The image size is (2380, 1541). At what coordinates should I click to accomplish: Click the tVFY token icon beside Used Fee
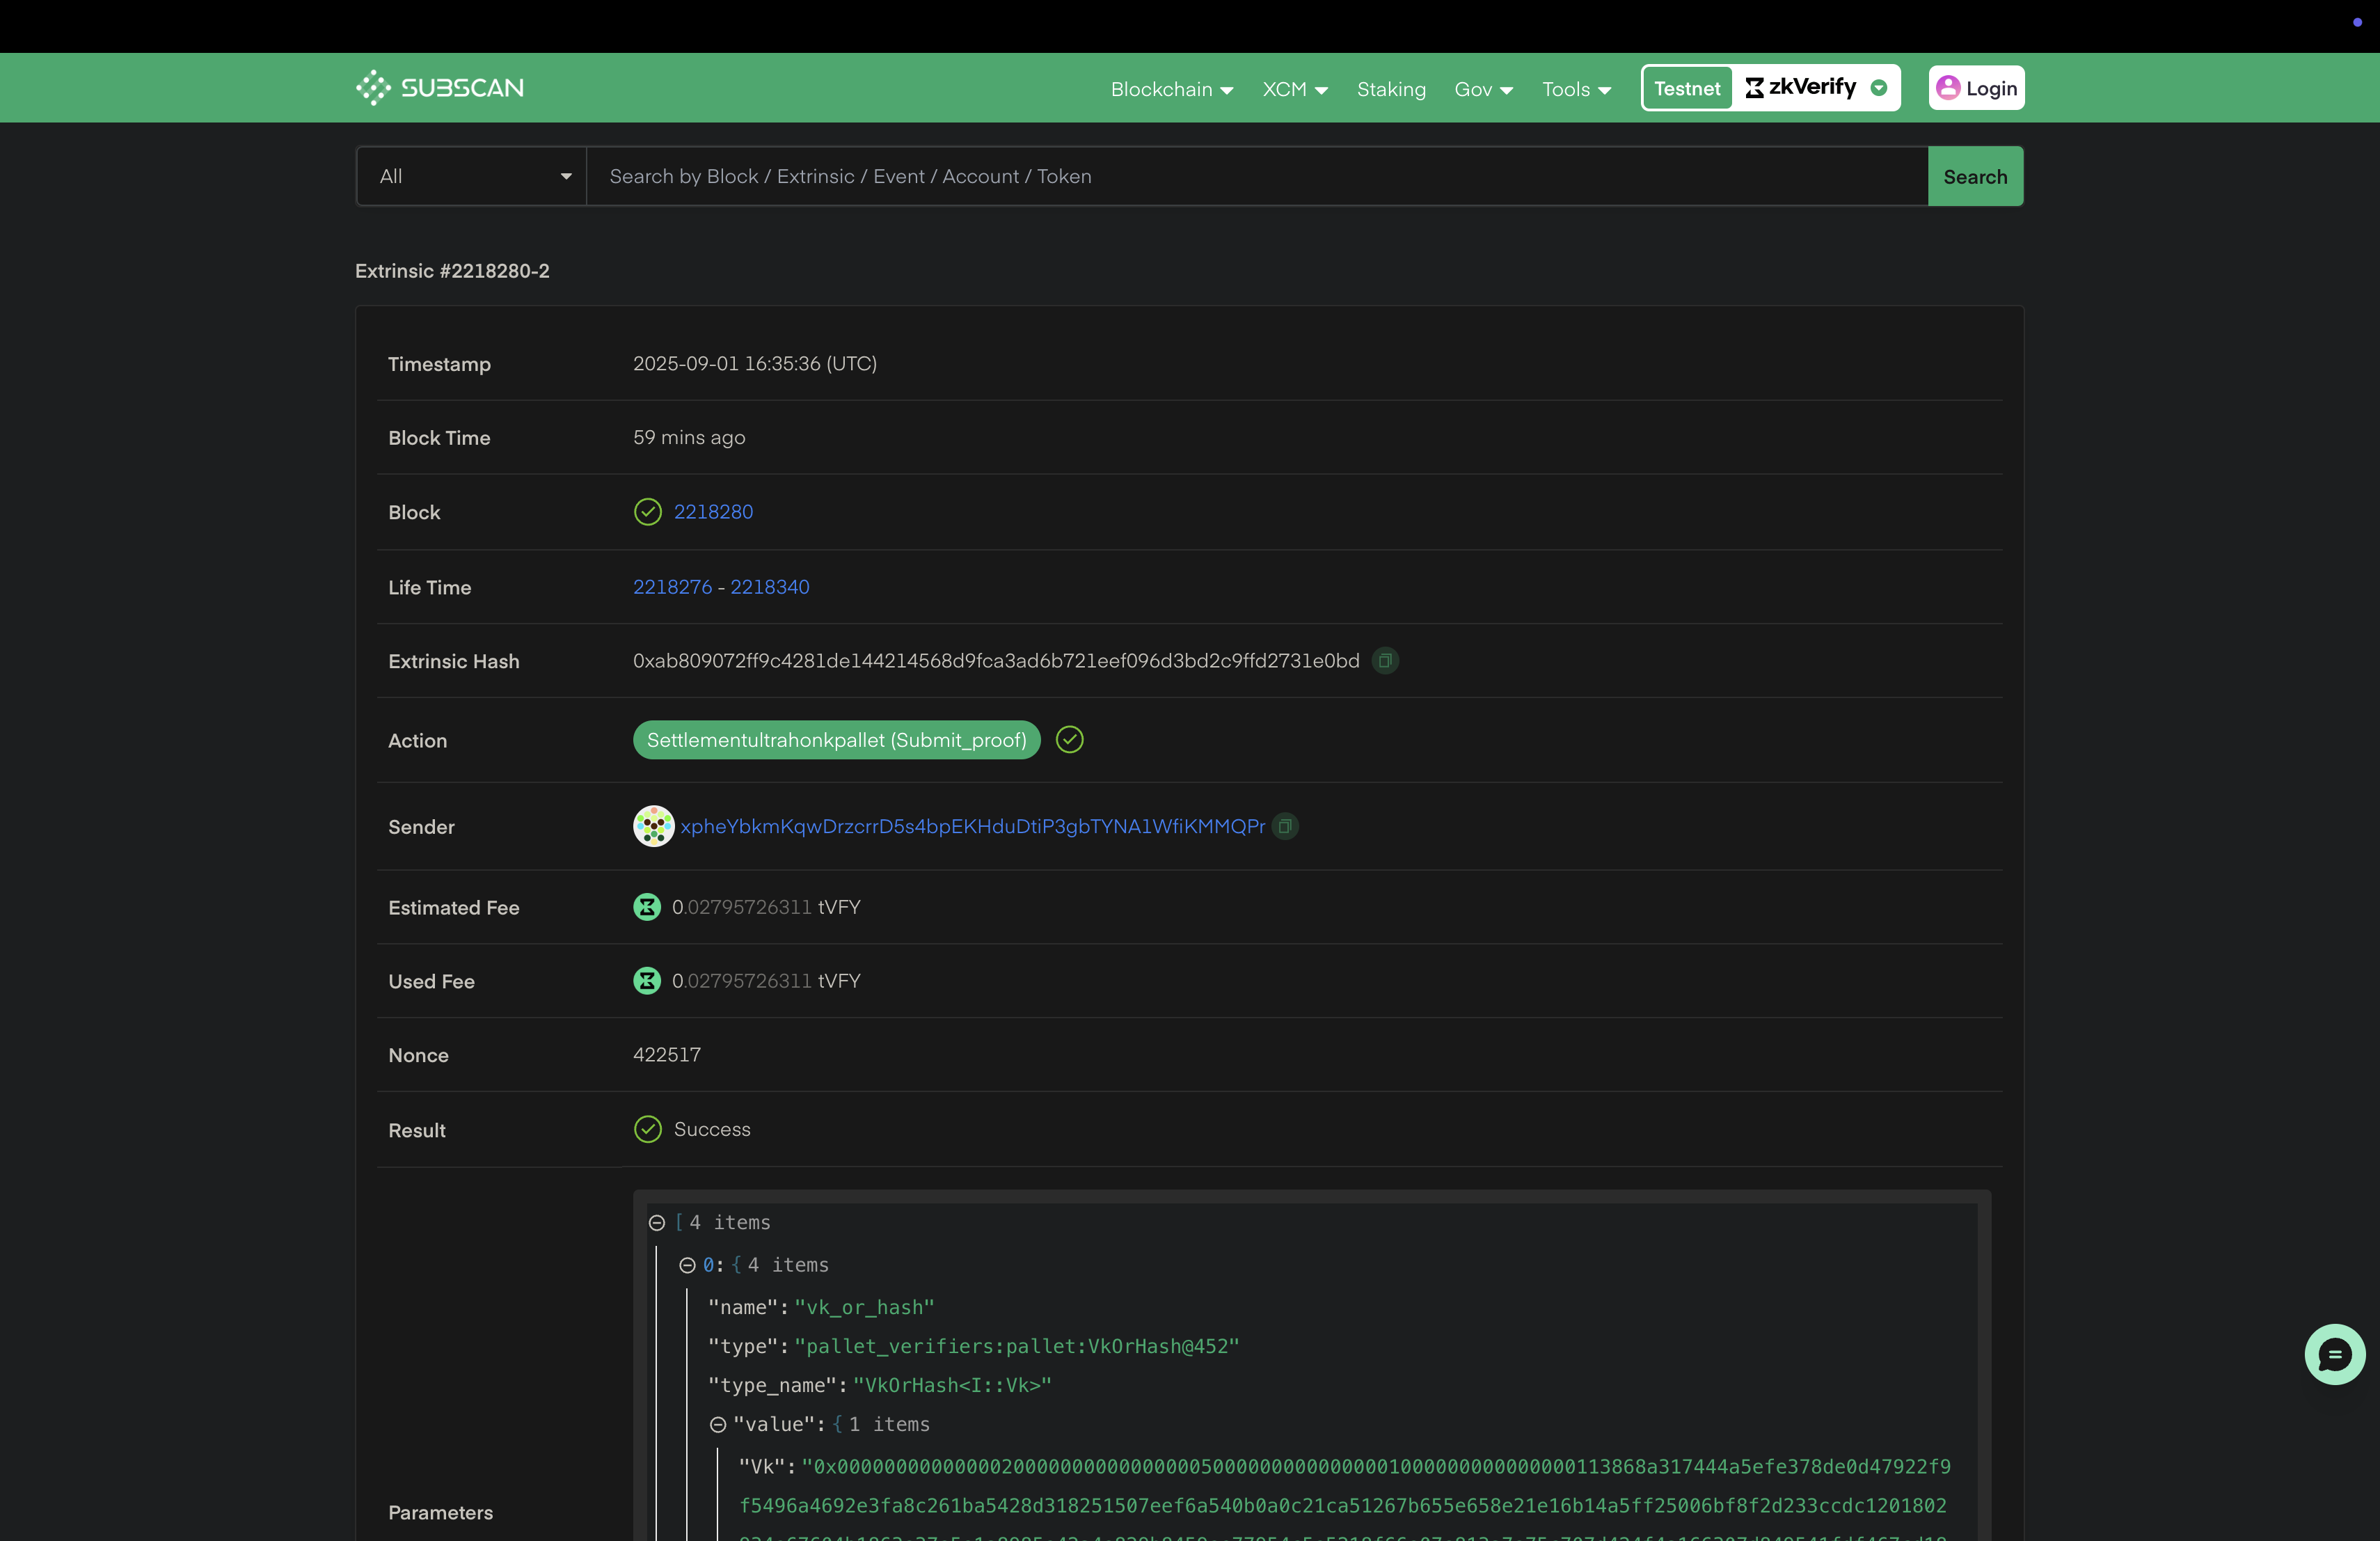[x=647, y=981]
